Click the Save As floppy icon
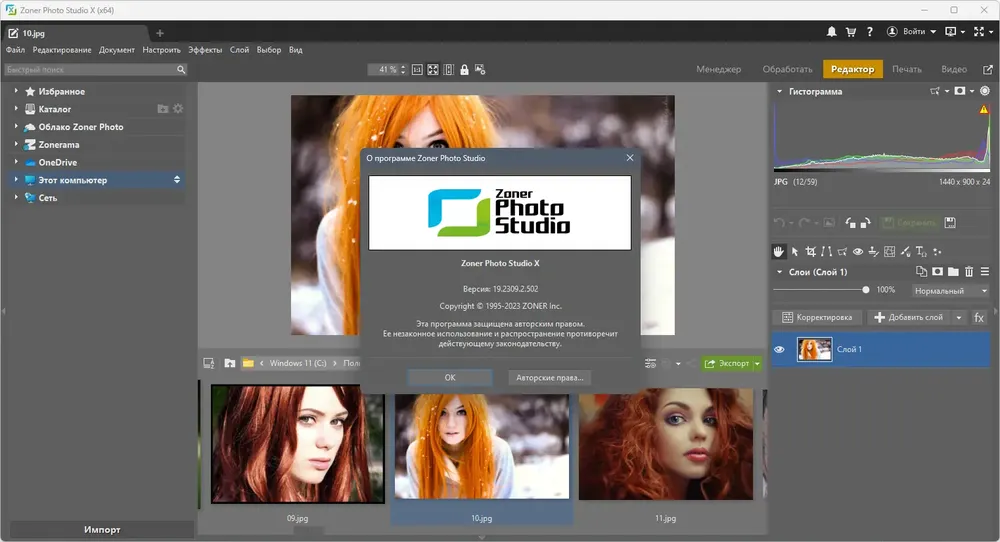Image resolution: width=1000 pixels, height=542 pixels. [x=950, y=223]
